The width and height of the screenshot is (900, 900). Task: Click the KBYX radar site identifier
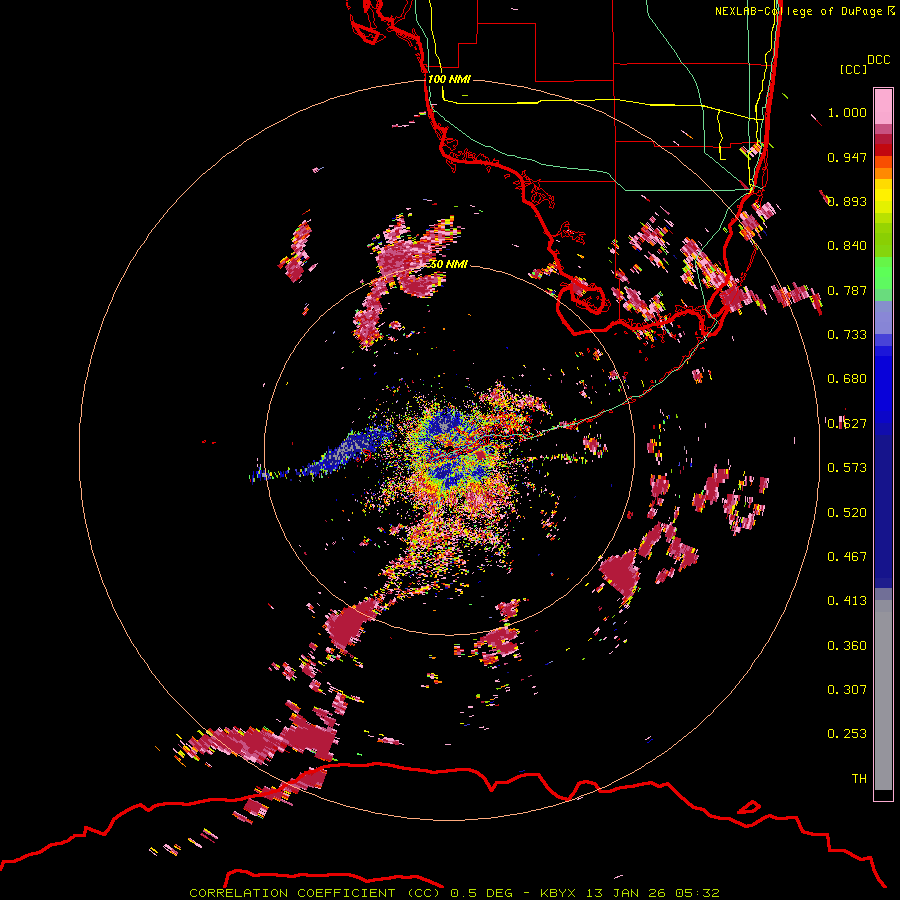560,893
